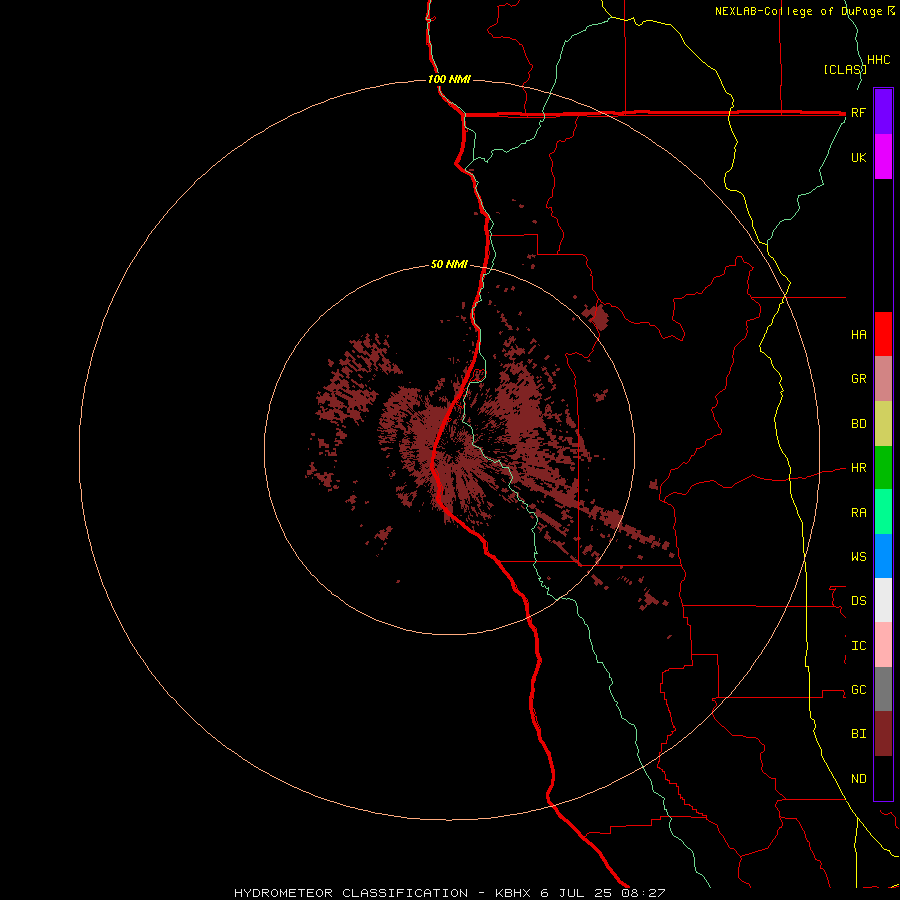900x900 pixels.
Task: Click the ND black legend swatch
Action: click(x=883, y=778)
